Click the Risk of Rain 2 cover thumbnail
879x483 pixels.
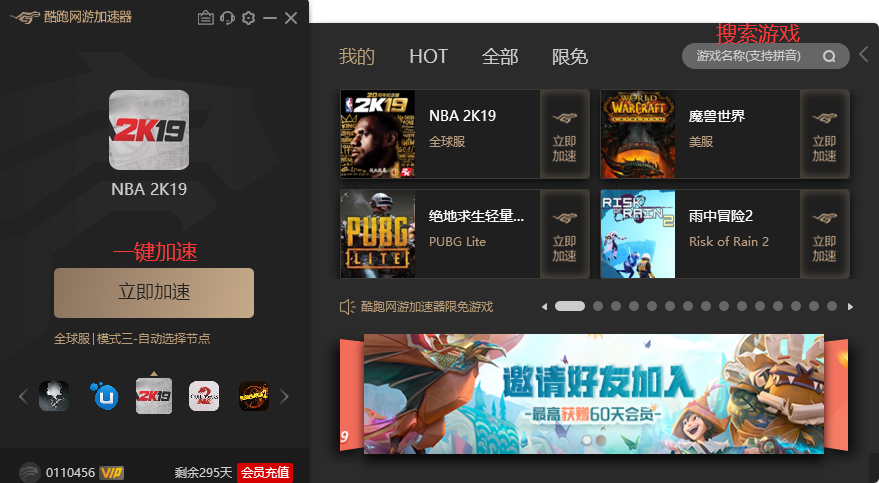[x=638, y=234]
